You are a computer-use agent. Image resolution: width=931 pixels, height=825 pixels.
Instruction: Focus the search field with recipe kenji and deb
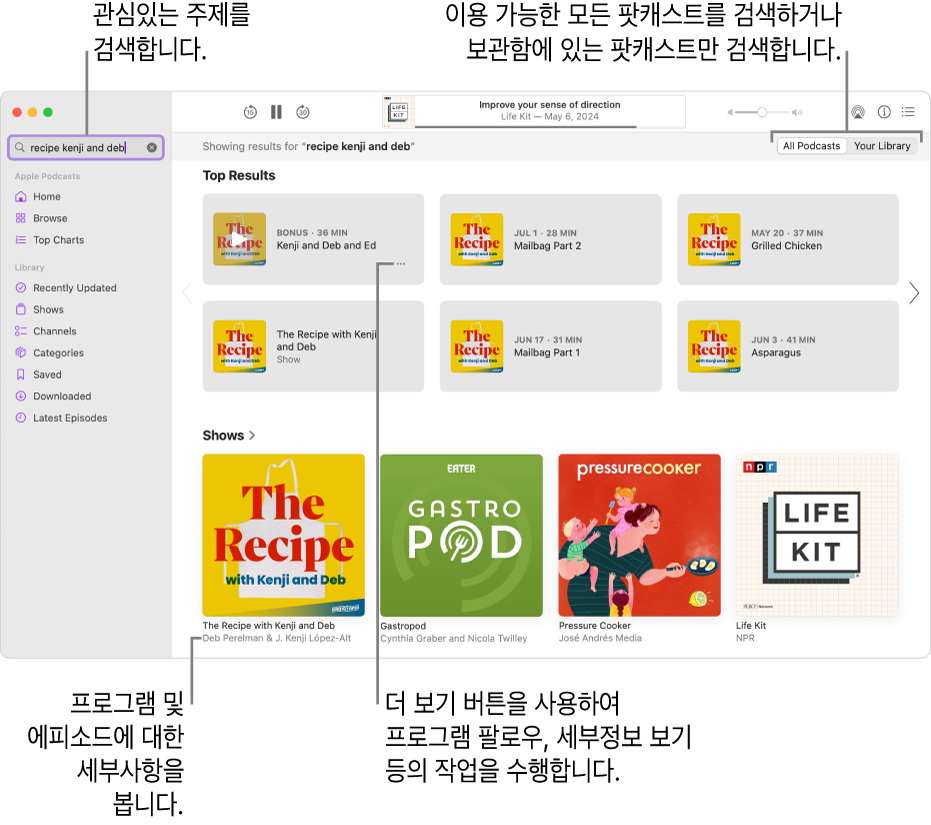pos(86,147)
